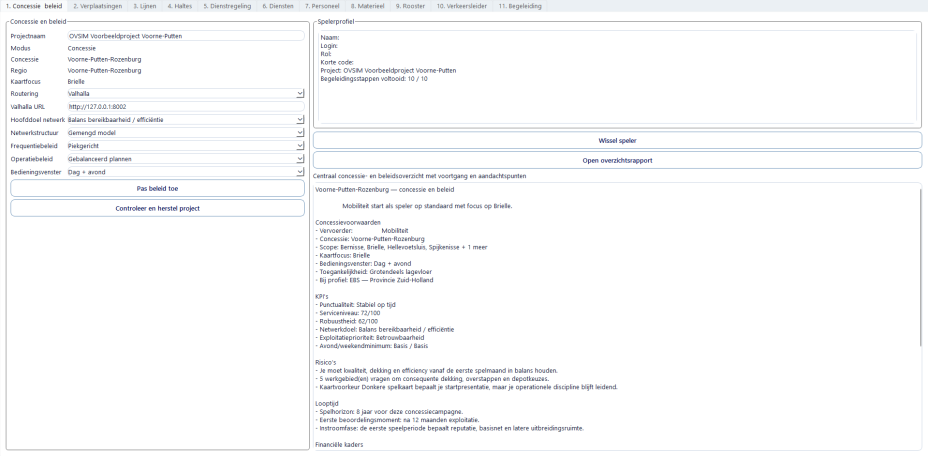Image resolution: width=928 pixels, height=456 pixels.
Task: Click the Wissel speler button
Action: [617, 140]
